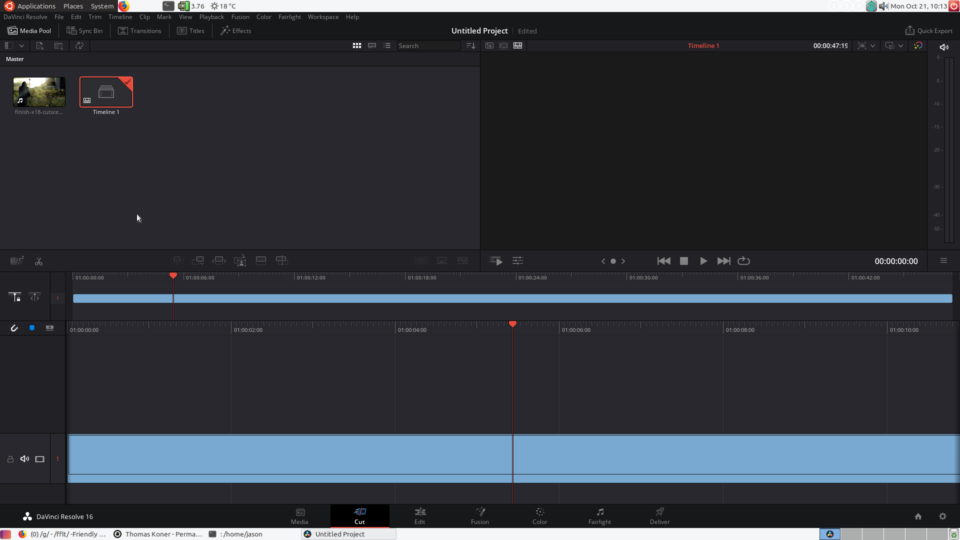Open the File menu

coord(59,17)
